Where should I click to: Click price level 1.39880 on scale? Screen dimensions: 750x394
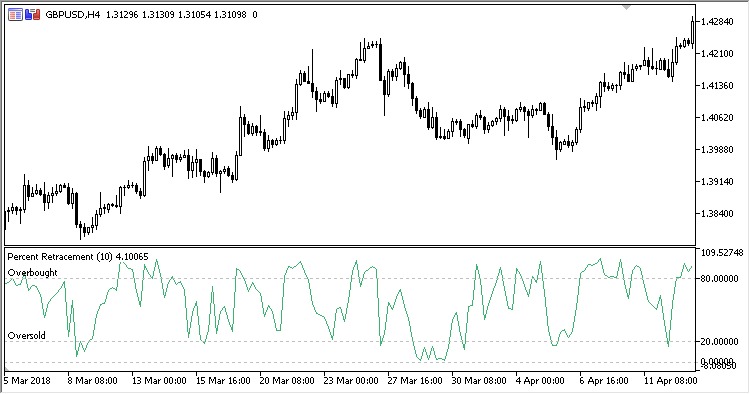pyautogui.click(x=717, y=150)
